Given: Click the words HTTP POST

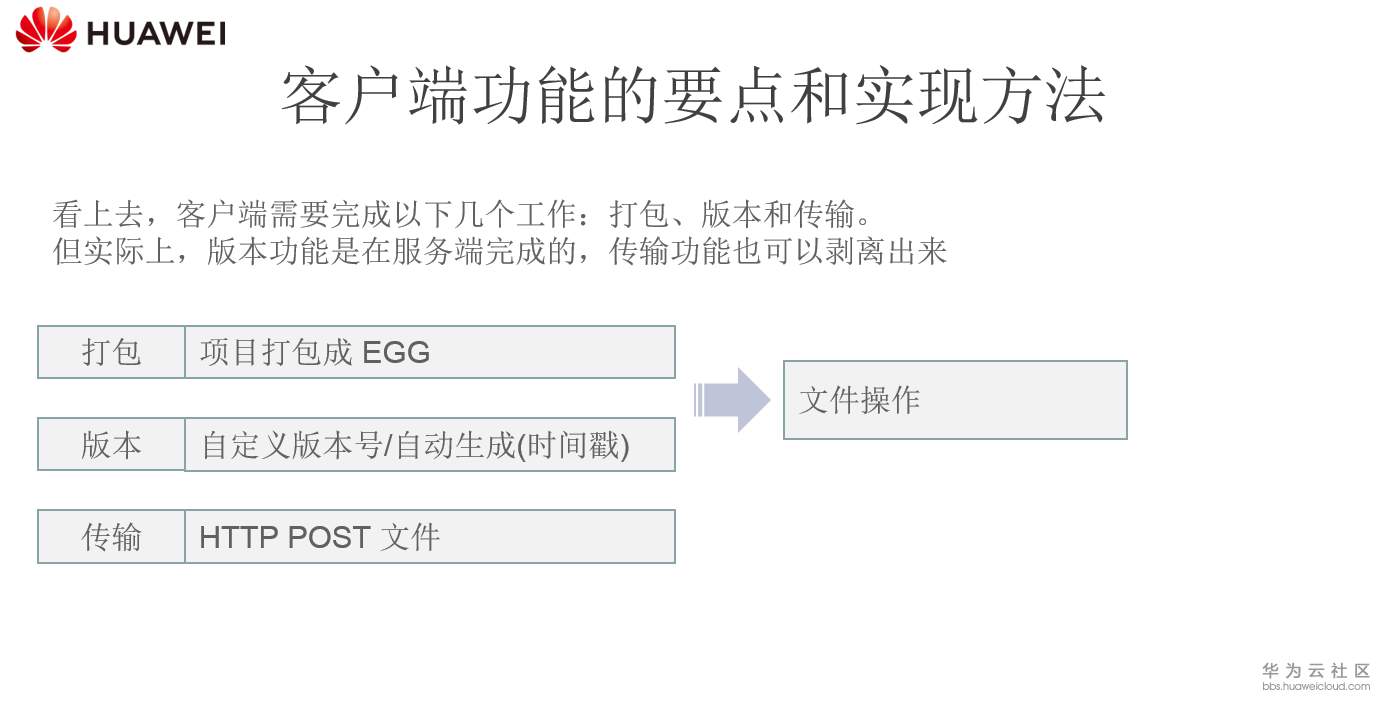Looking at the screenshot, I should [x=284, y=538].
